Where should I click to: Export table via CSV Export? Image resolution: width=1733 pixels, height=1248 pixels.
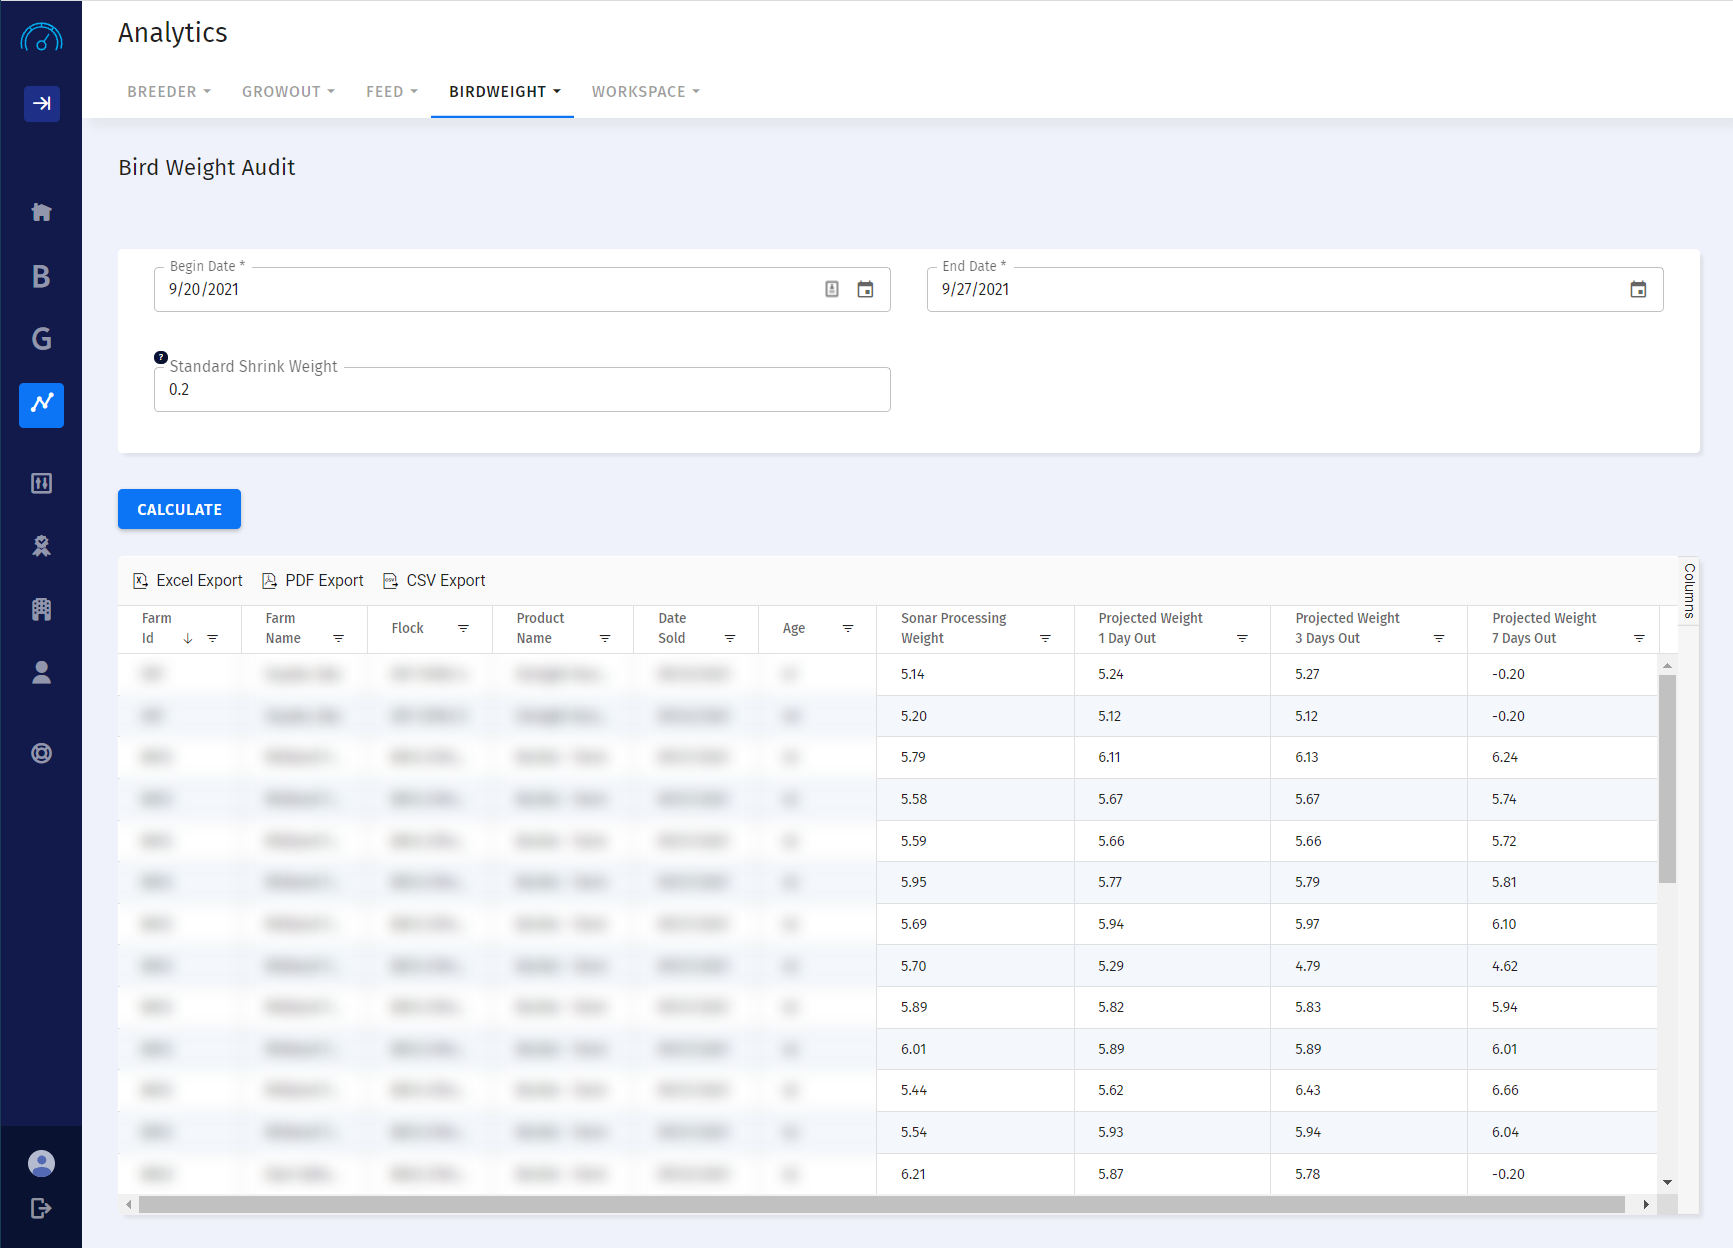434,580
